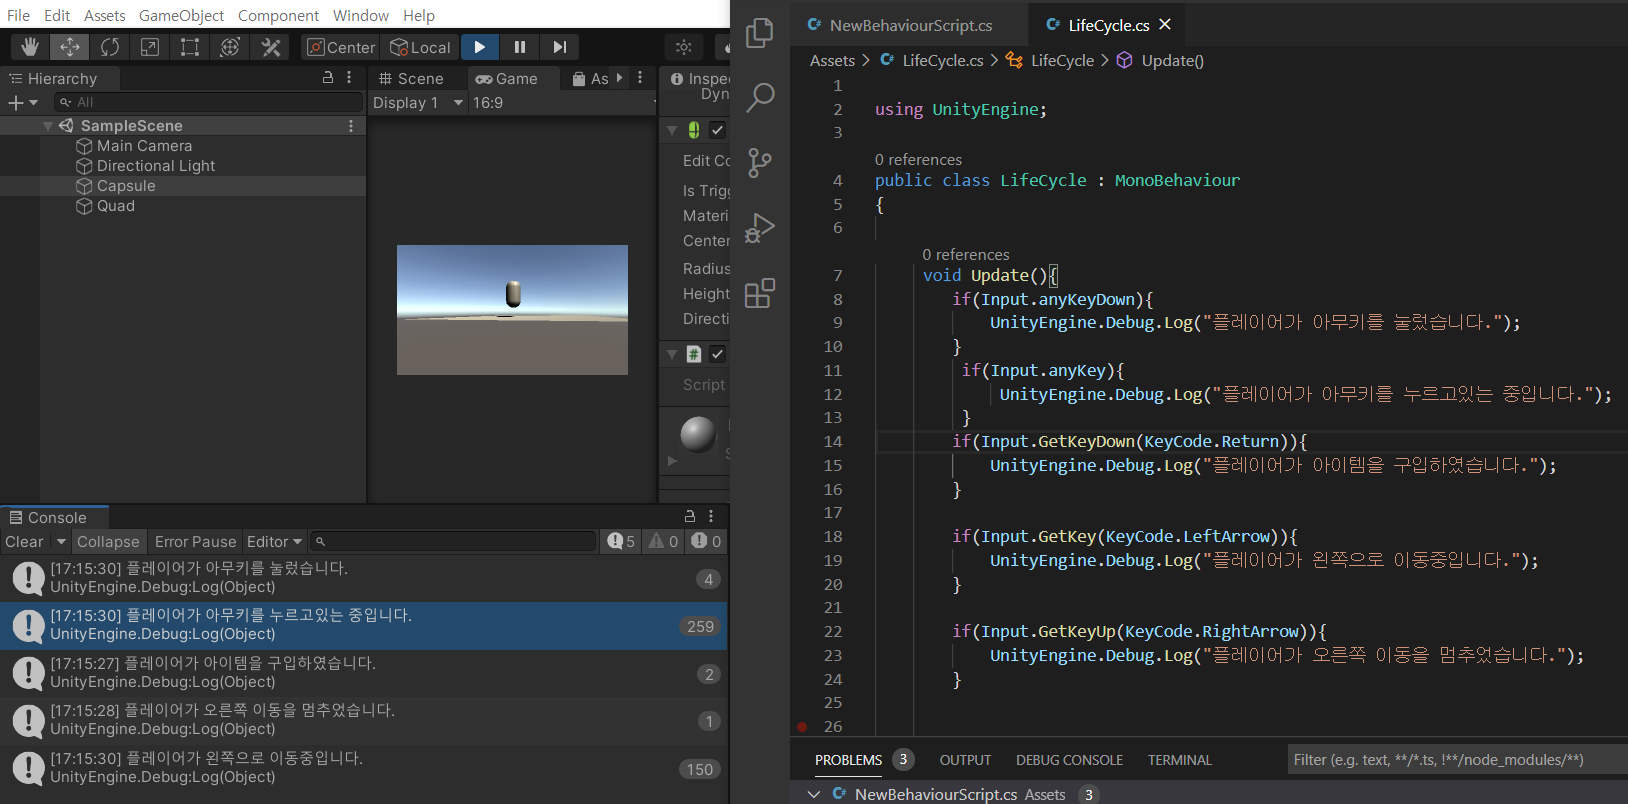Image resolution: width=1628 pixels, height=804 pixels.
Task: Focus the Console search field
Action: 453,541
